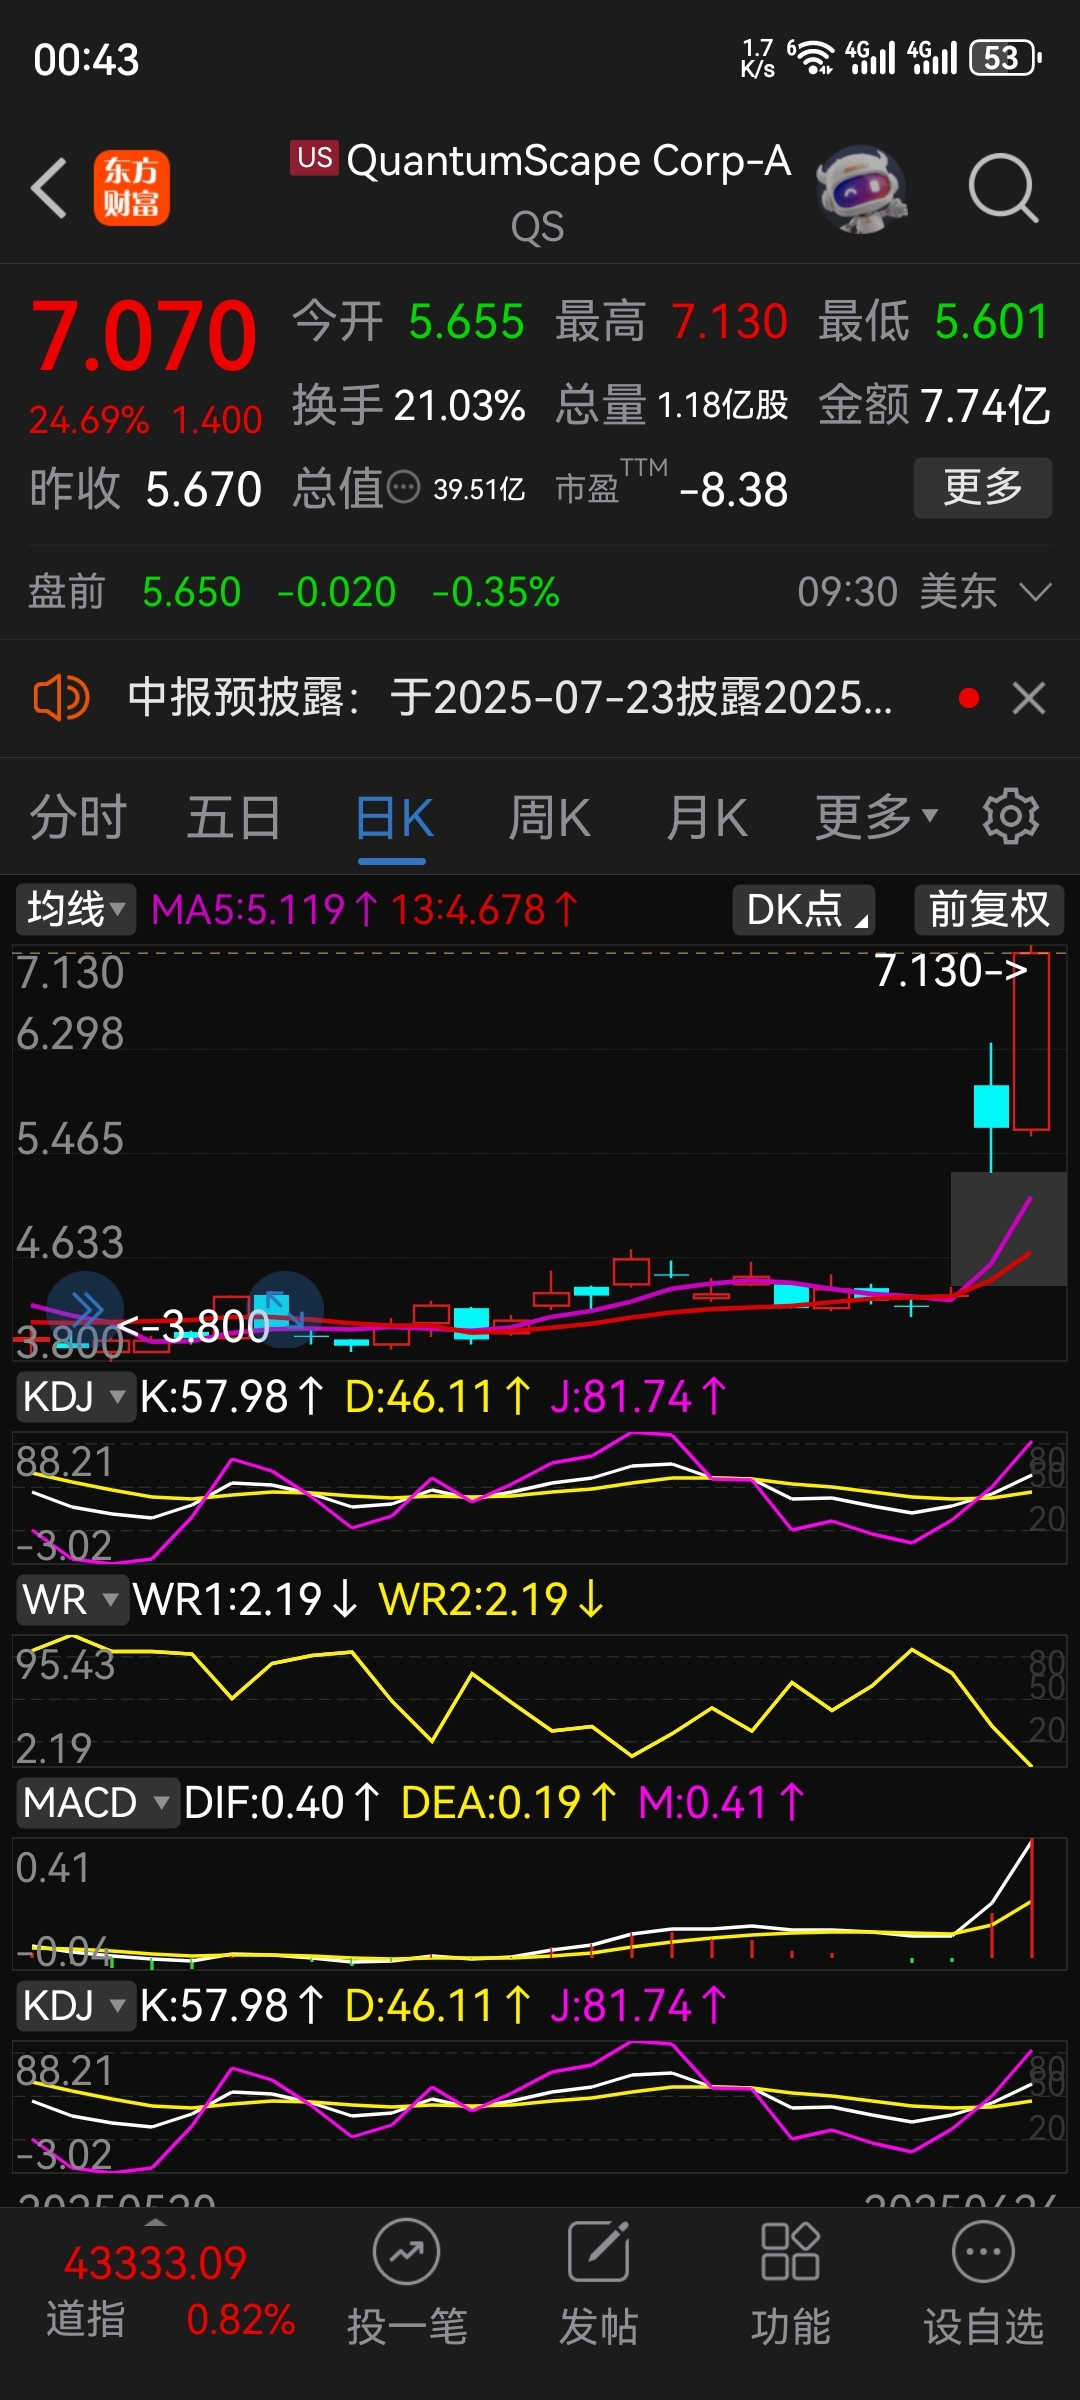The height and width of the screenshot is (2400, 1080).
Task: Switch to 五日 tab
Action: (234, 817)
